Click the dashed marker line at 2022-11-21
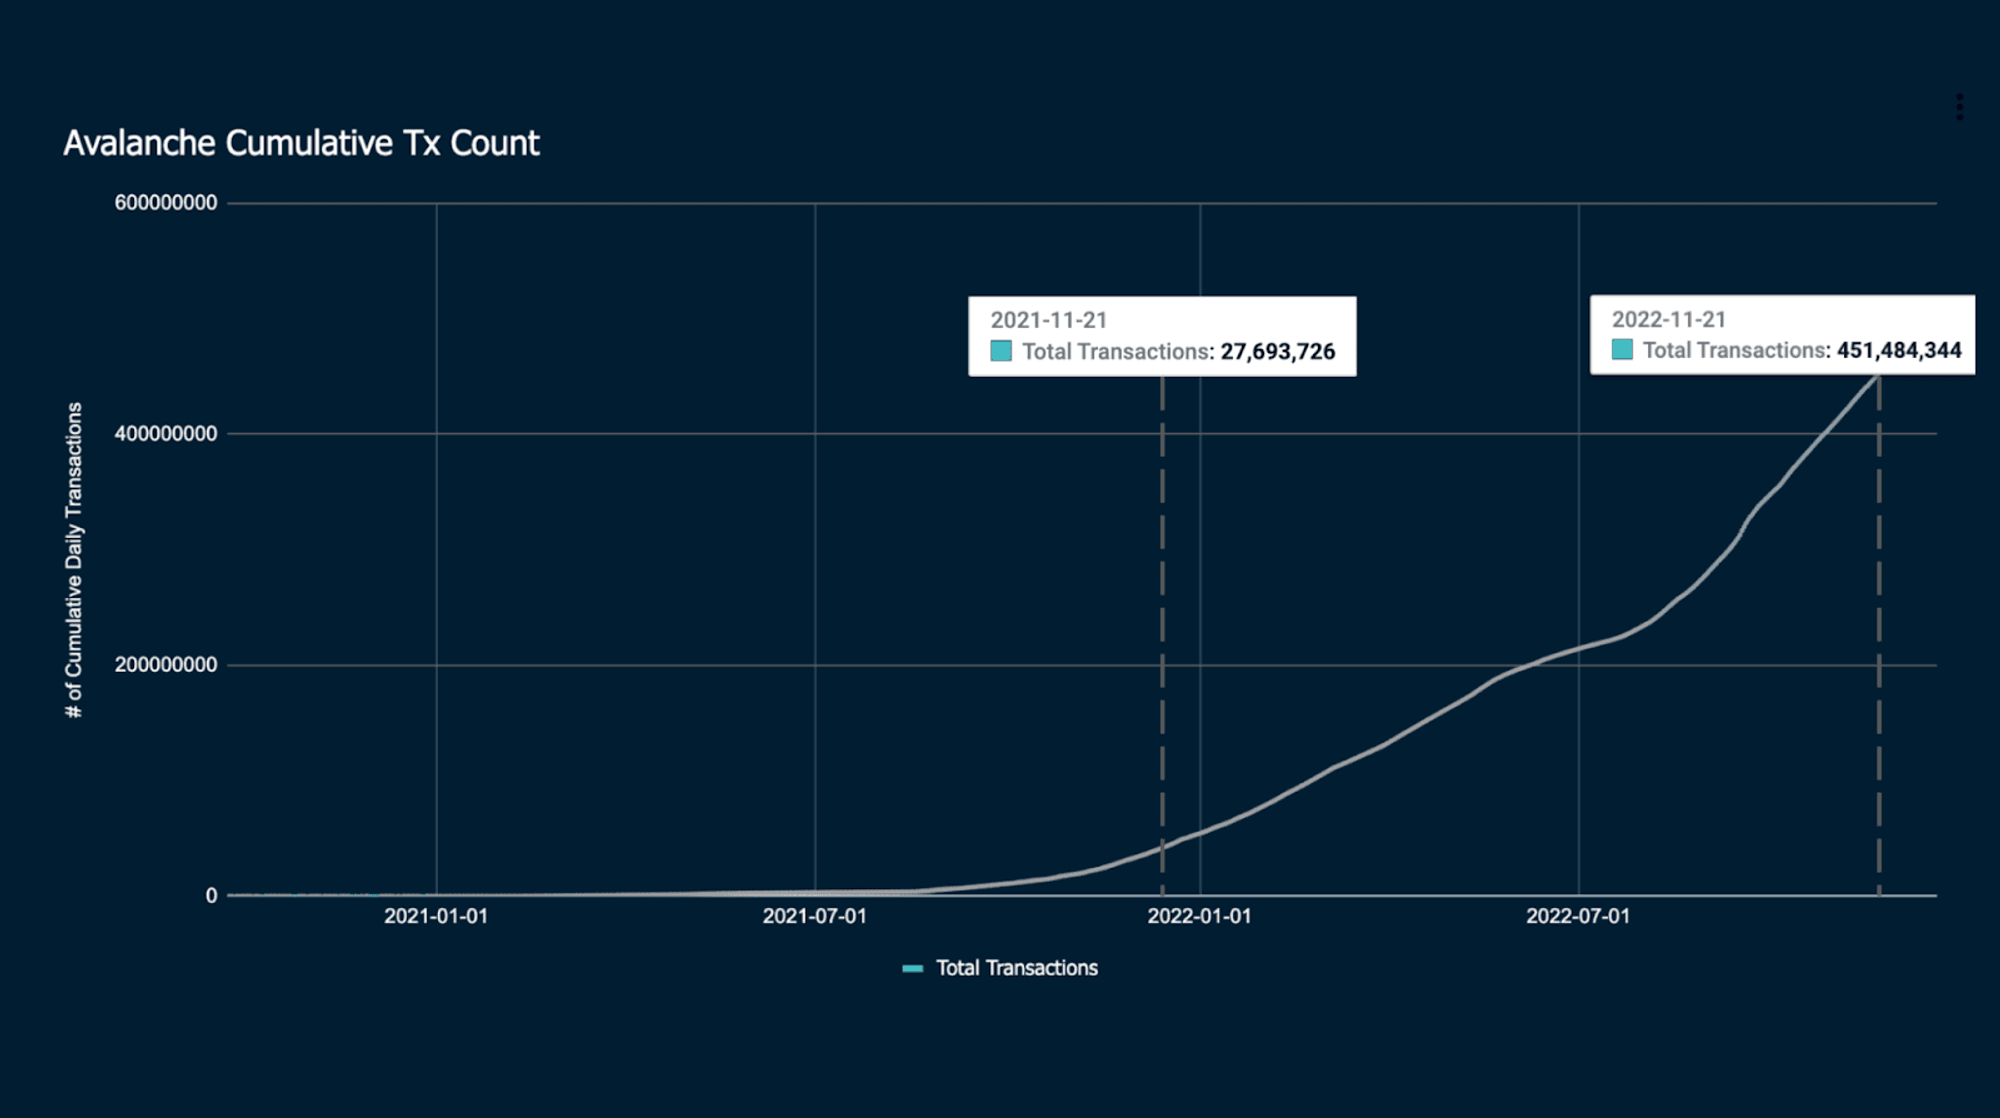The image size is (2000, 1118). pos(1879,636)
